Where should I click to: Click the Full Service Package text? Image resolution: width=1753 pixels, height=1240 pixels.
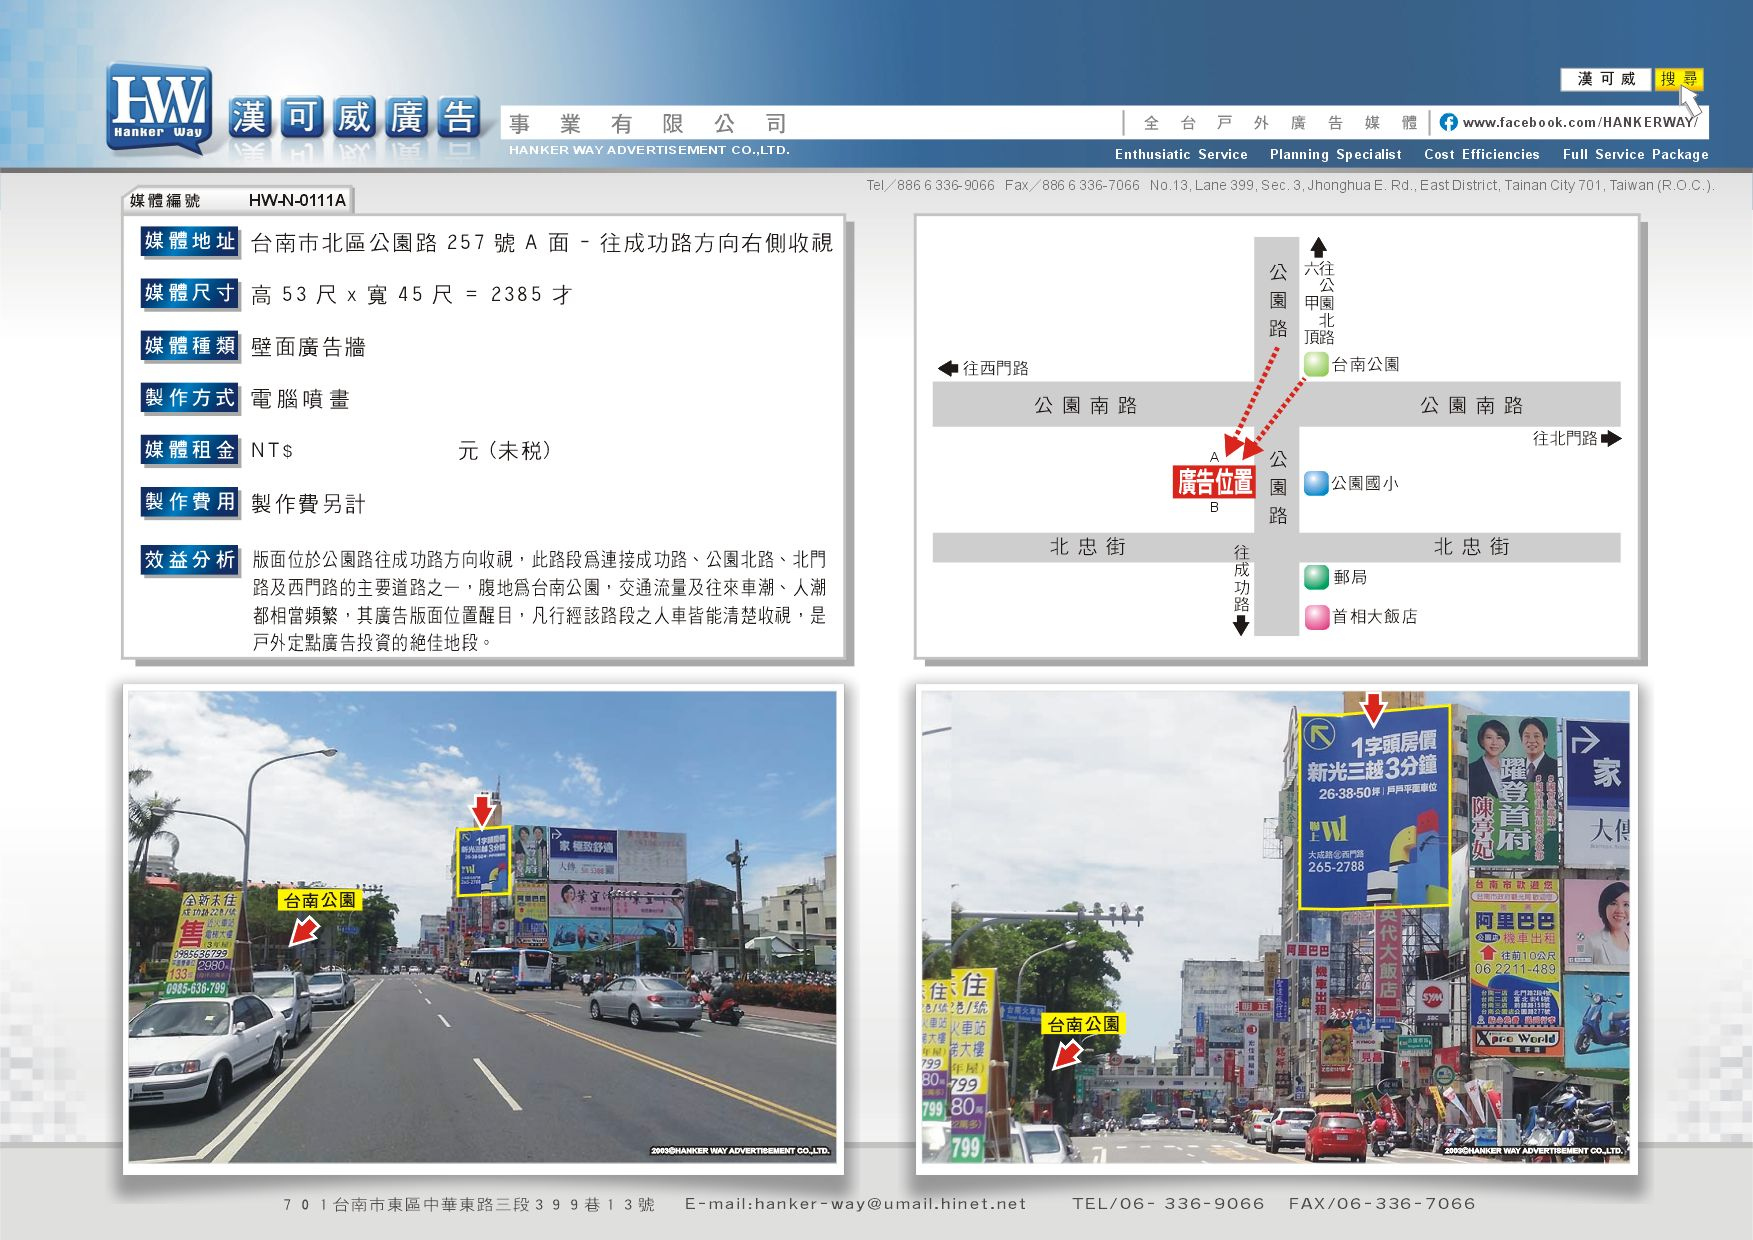(1635, 154)
